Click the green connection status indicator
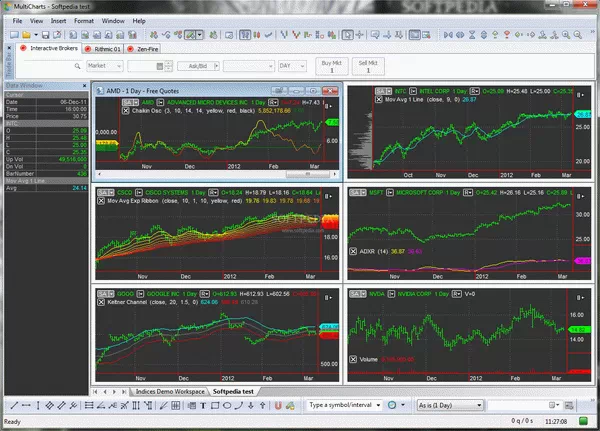 click(583, 421)
